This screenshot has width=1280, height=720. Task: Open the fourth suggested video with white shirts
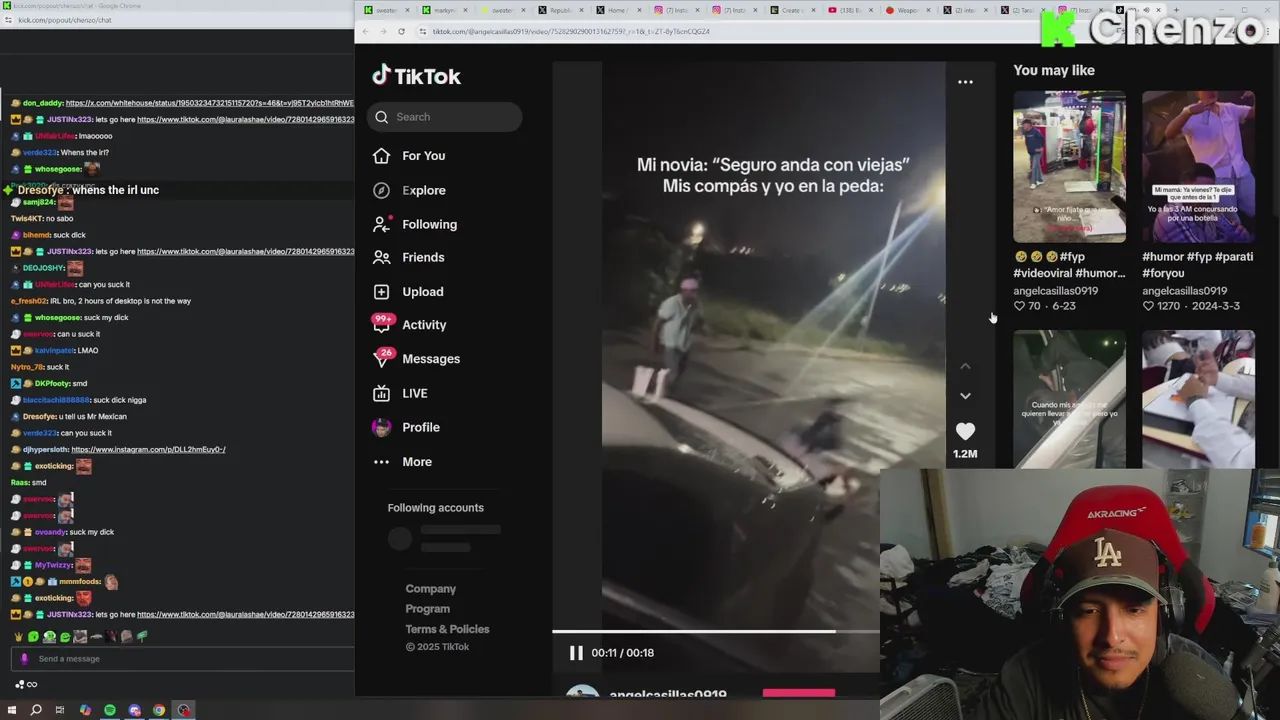(1198, 399)
